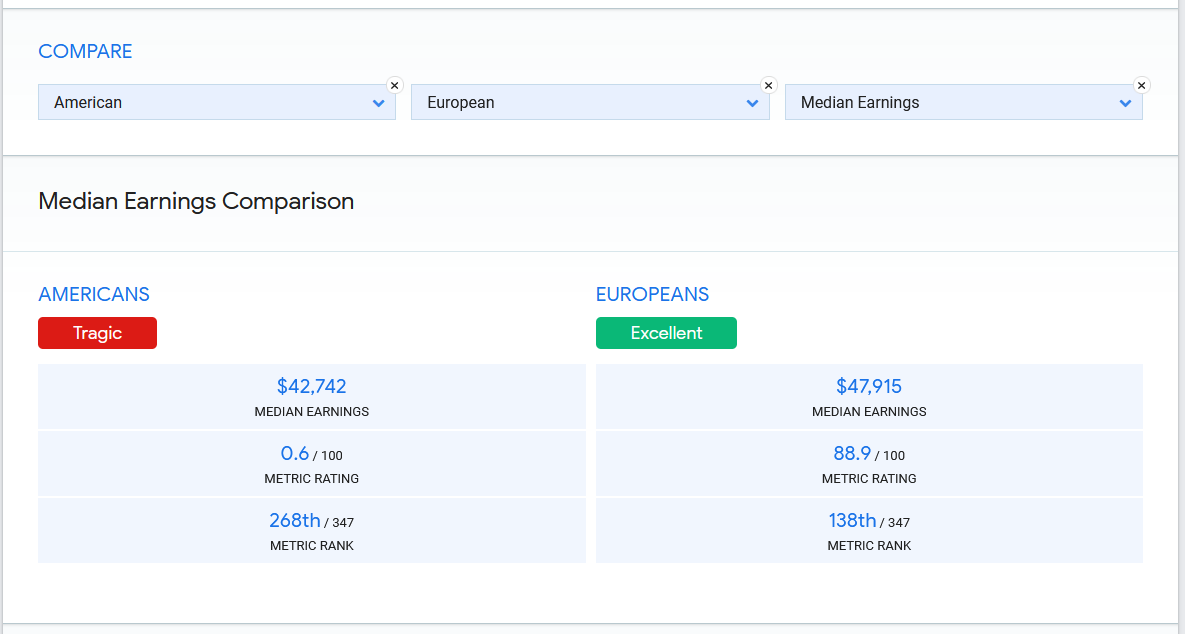Select the $42,742 median earnings value
The height and width of the screenshot is (634, 1185).
coord(311,386)
